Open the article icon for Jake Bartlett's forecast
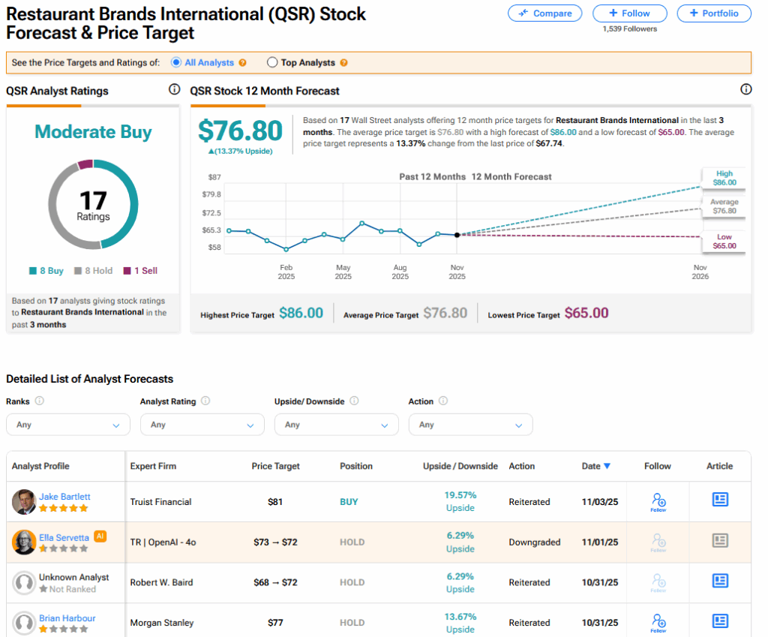Image resolution: width=768 pixels, height=637 pixels. click(720, 500)
